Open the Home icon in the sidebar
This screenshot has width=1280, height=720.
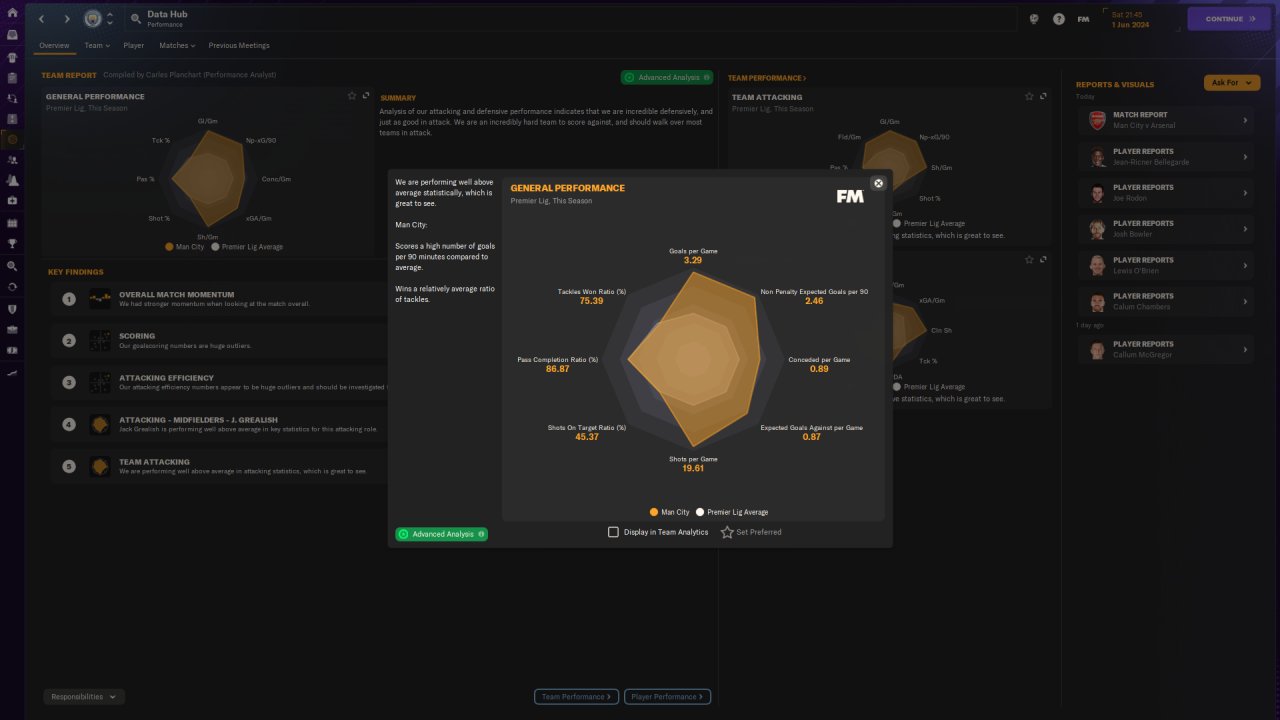click(12, 13)
